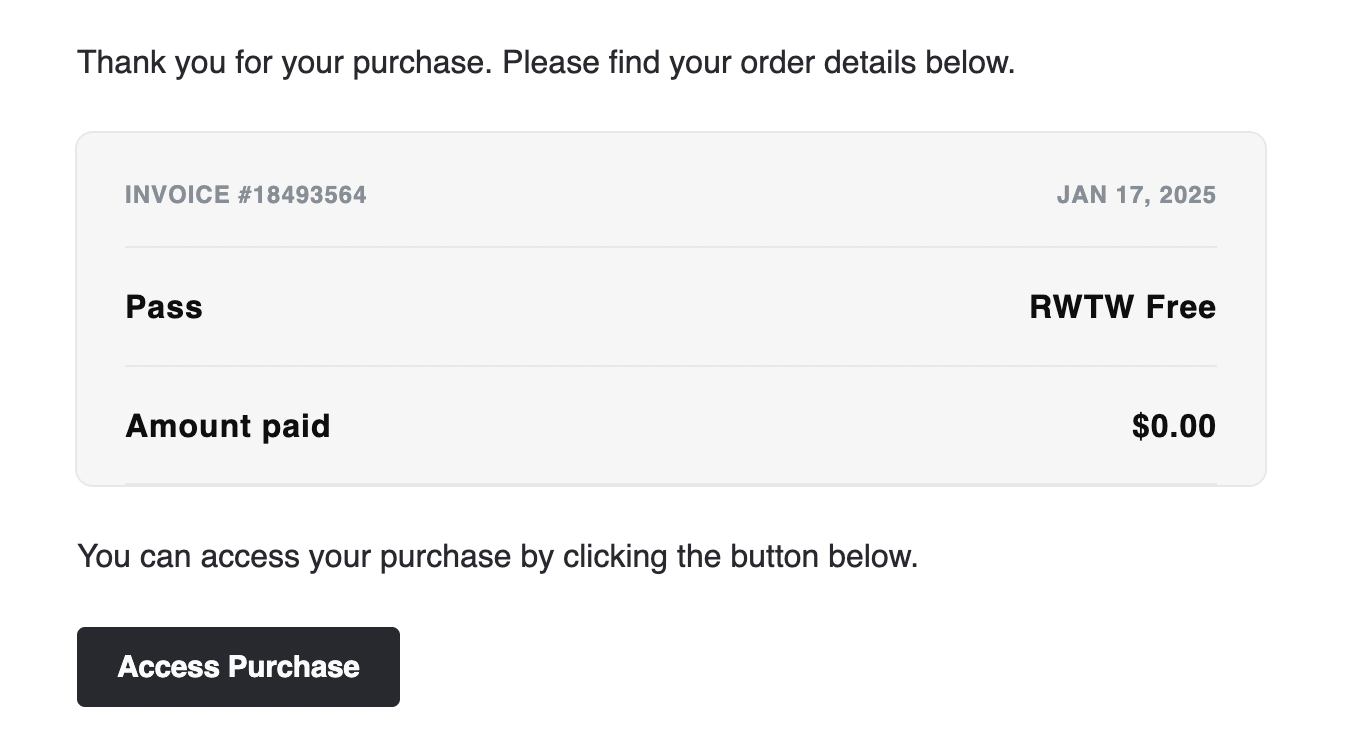
Task: Click the JAN 17, 2025 date
Action: point(1137,195)
